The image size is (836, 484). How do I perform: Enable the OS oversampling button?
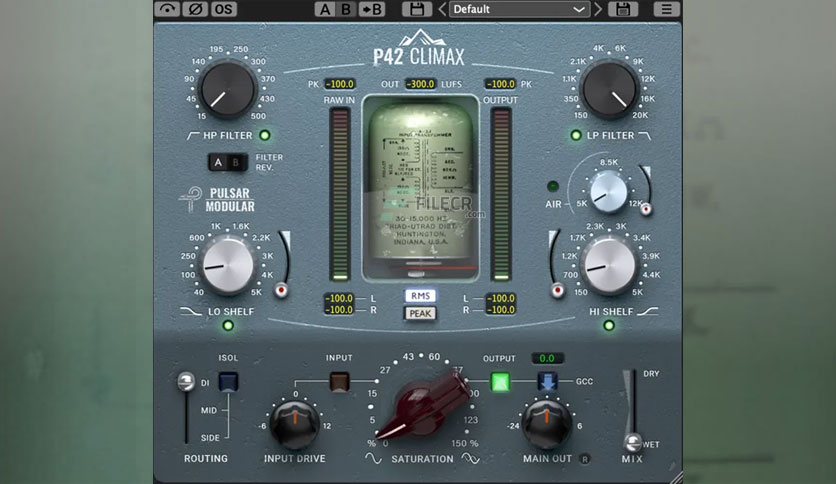pos(223,9)
